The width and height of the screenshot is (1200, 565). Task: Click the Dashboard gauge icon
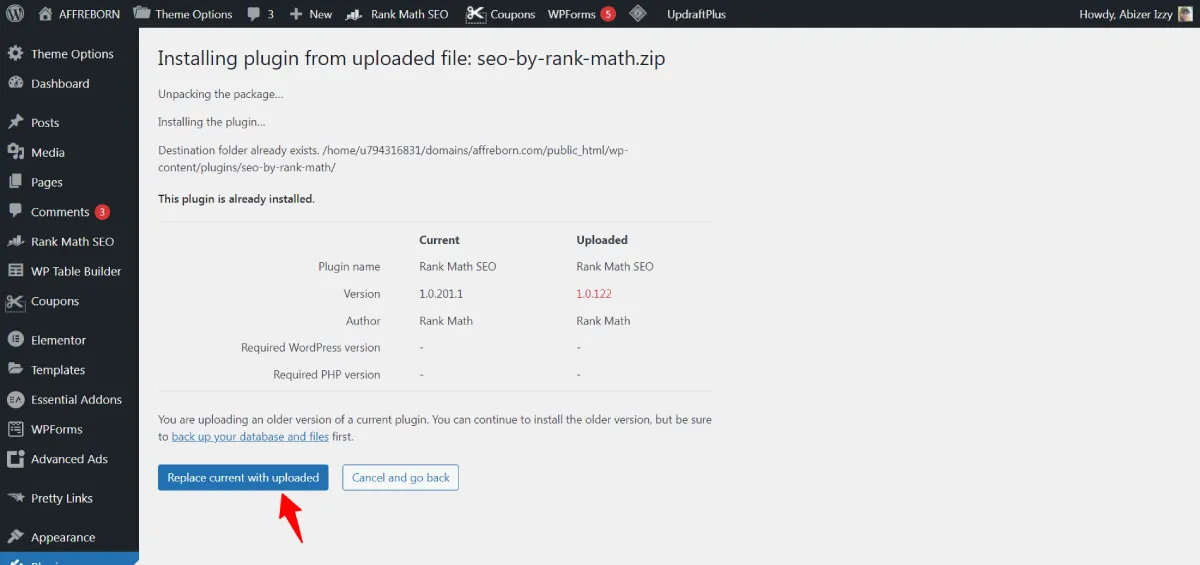click(x=15, y=84)
